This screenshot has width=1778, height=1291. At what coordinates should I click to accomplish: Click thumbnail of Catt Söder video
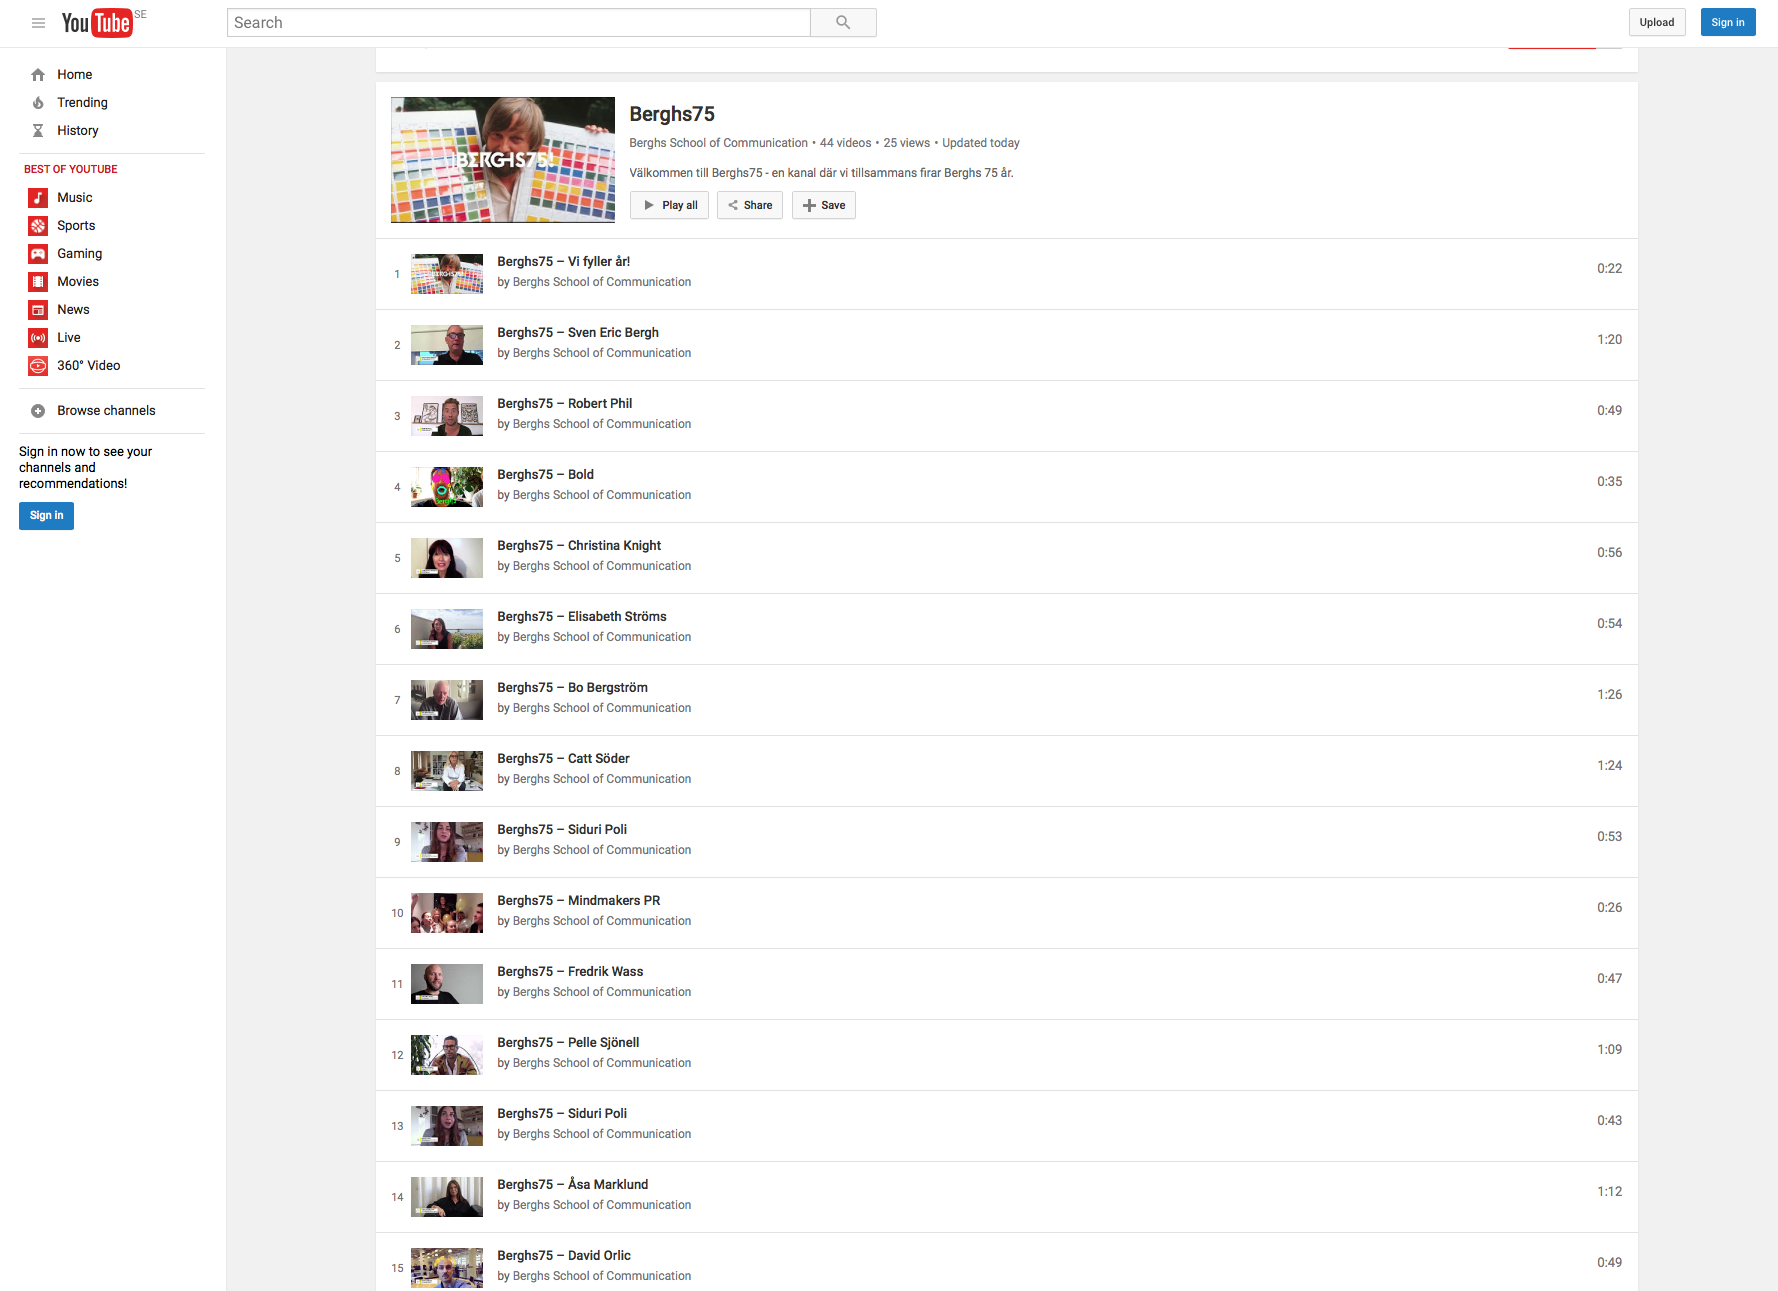click(x=447, y=771)
